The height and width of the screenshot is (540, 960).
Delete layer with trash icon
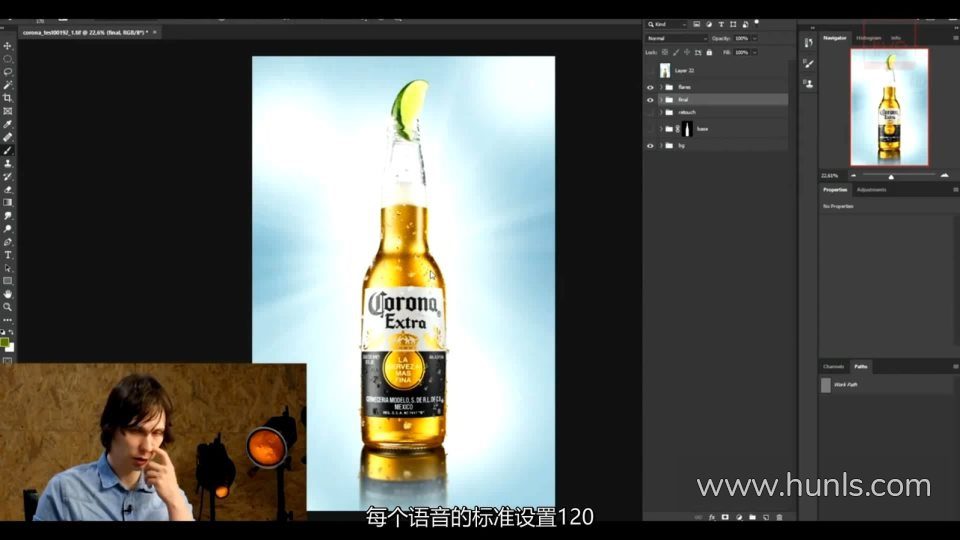tap(779, 517)
